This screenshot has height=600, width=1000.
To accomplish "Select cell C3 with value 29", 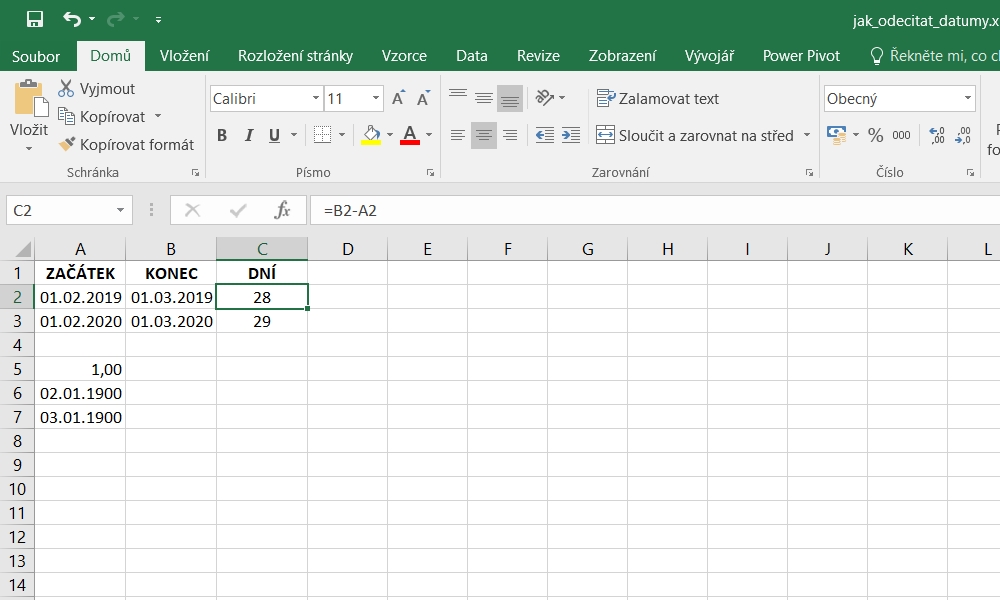I will coord(262,321).
